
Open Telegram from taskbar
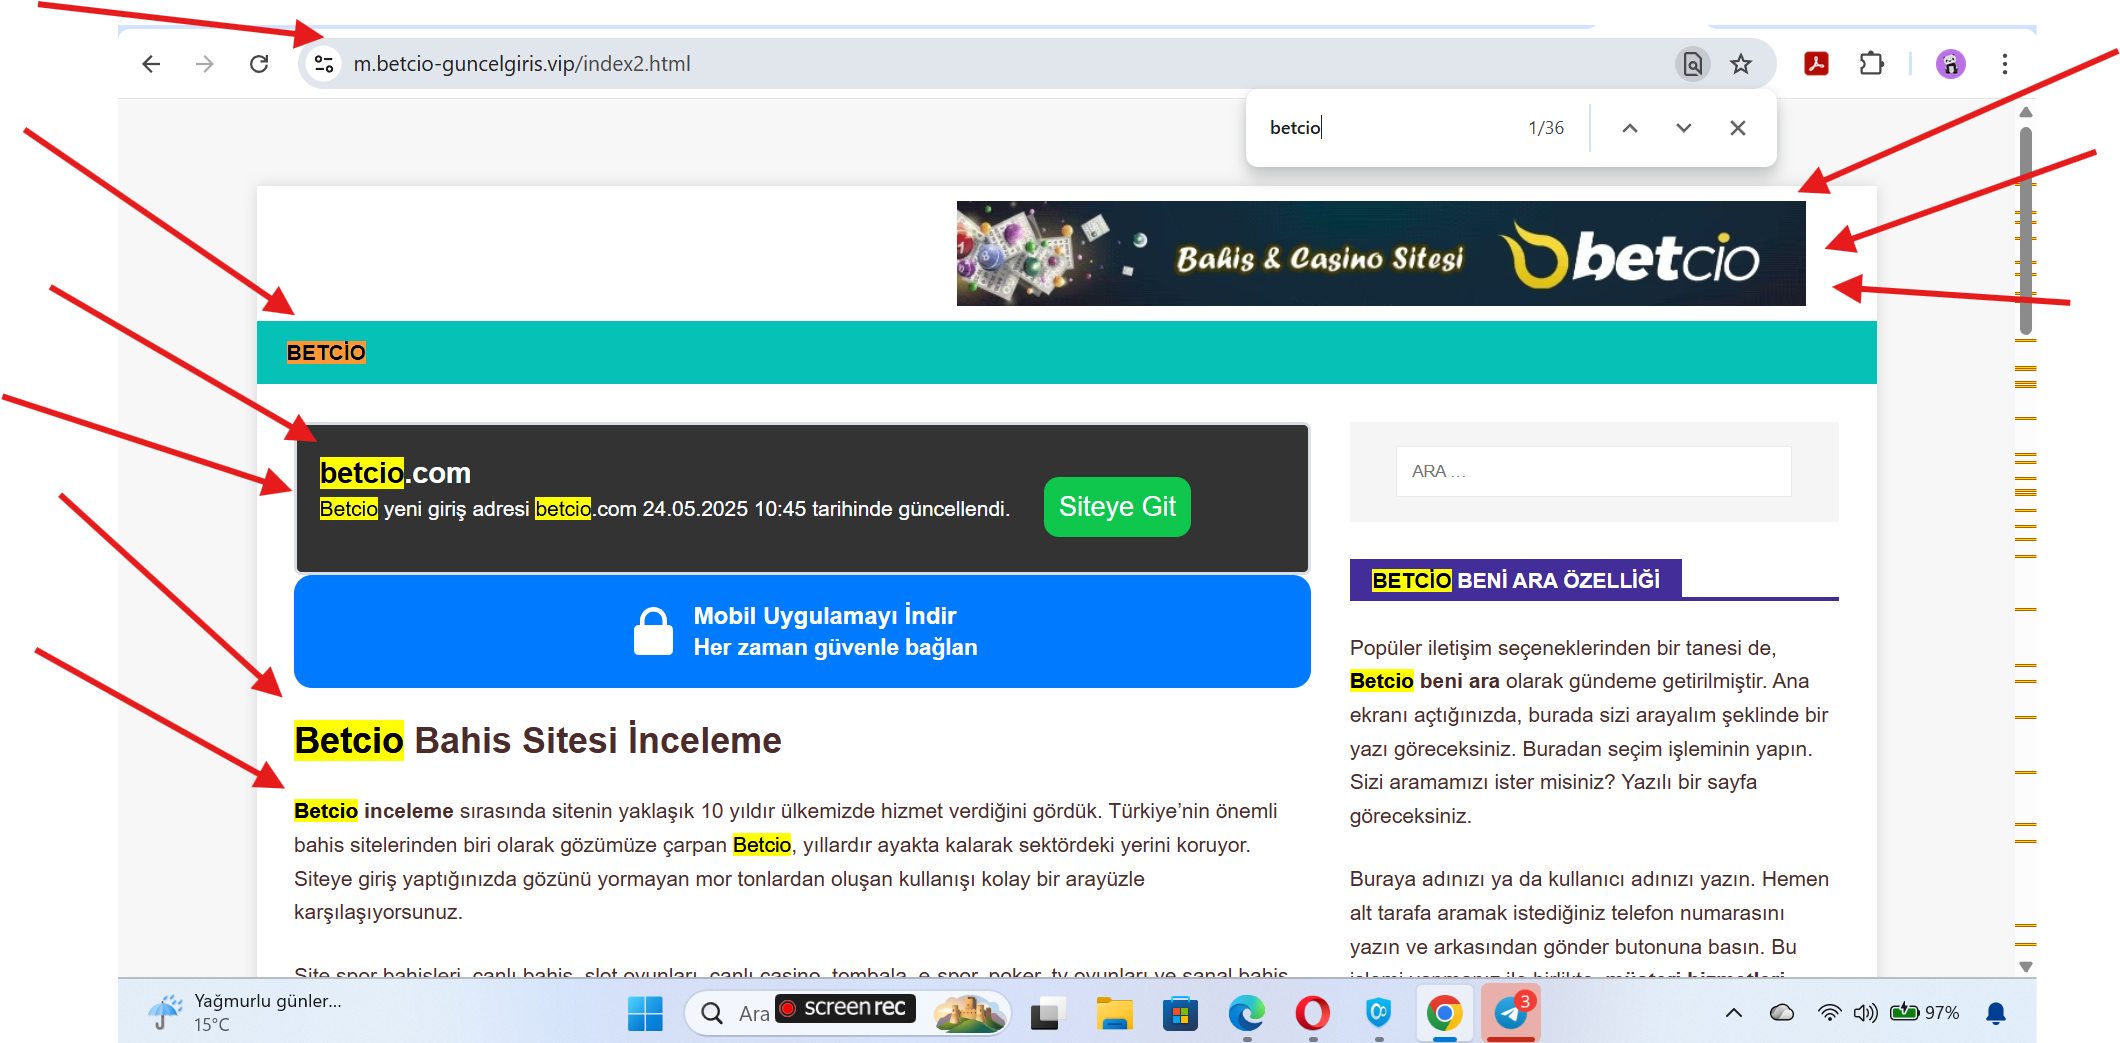pos(1510,1013)
